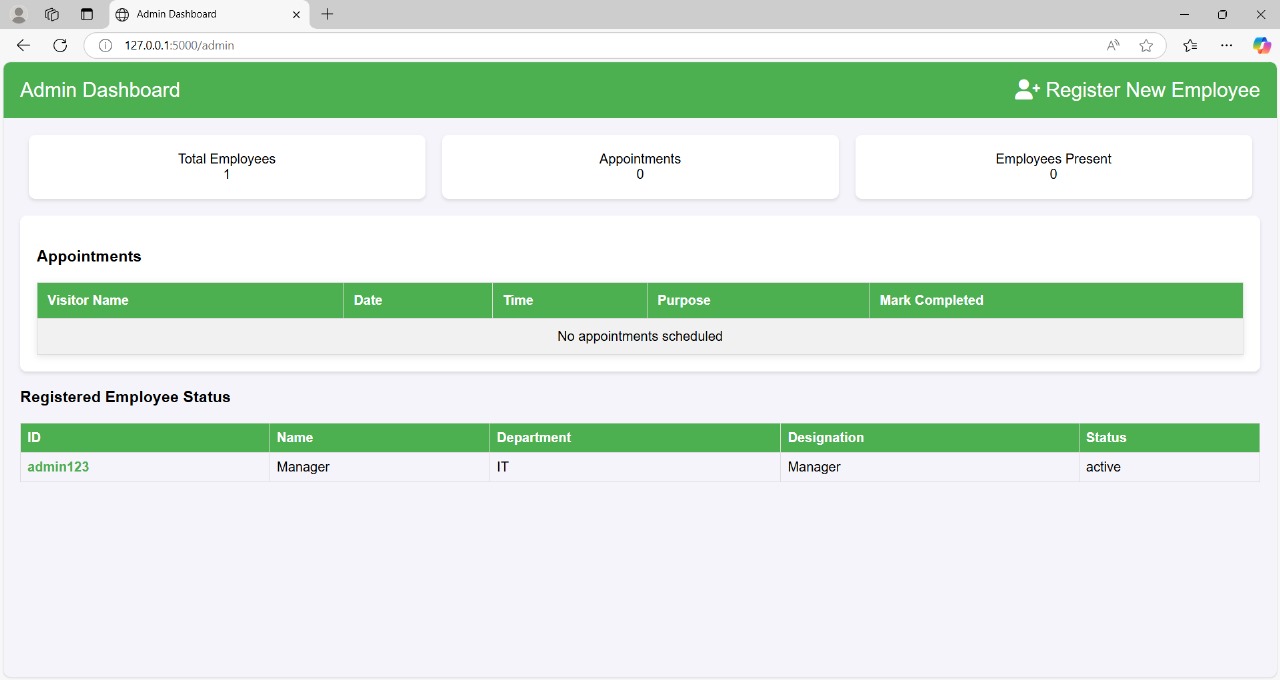Screen dimensions: 1280x680
Task: Open a new browser tab
Action: coord(327,14)
